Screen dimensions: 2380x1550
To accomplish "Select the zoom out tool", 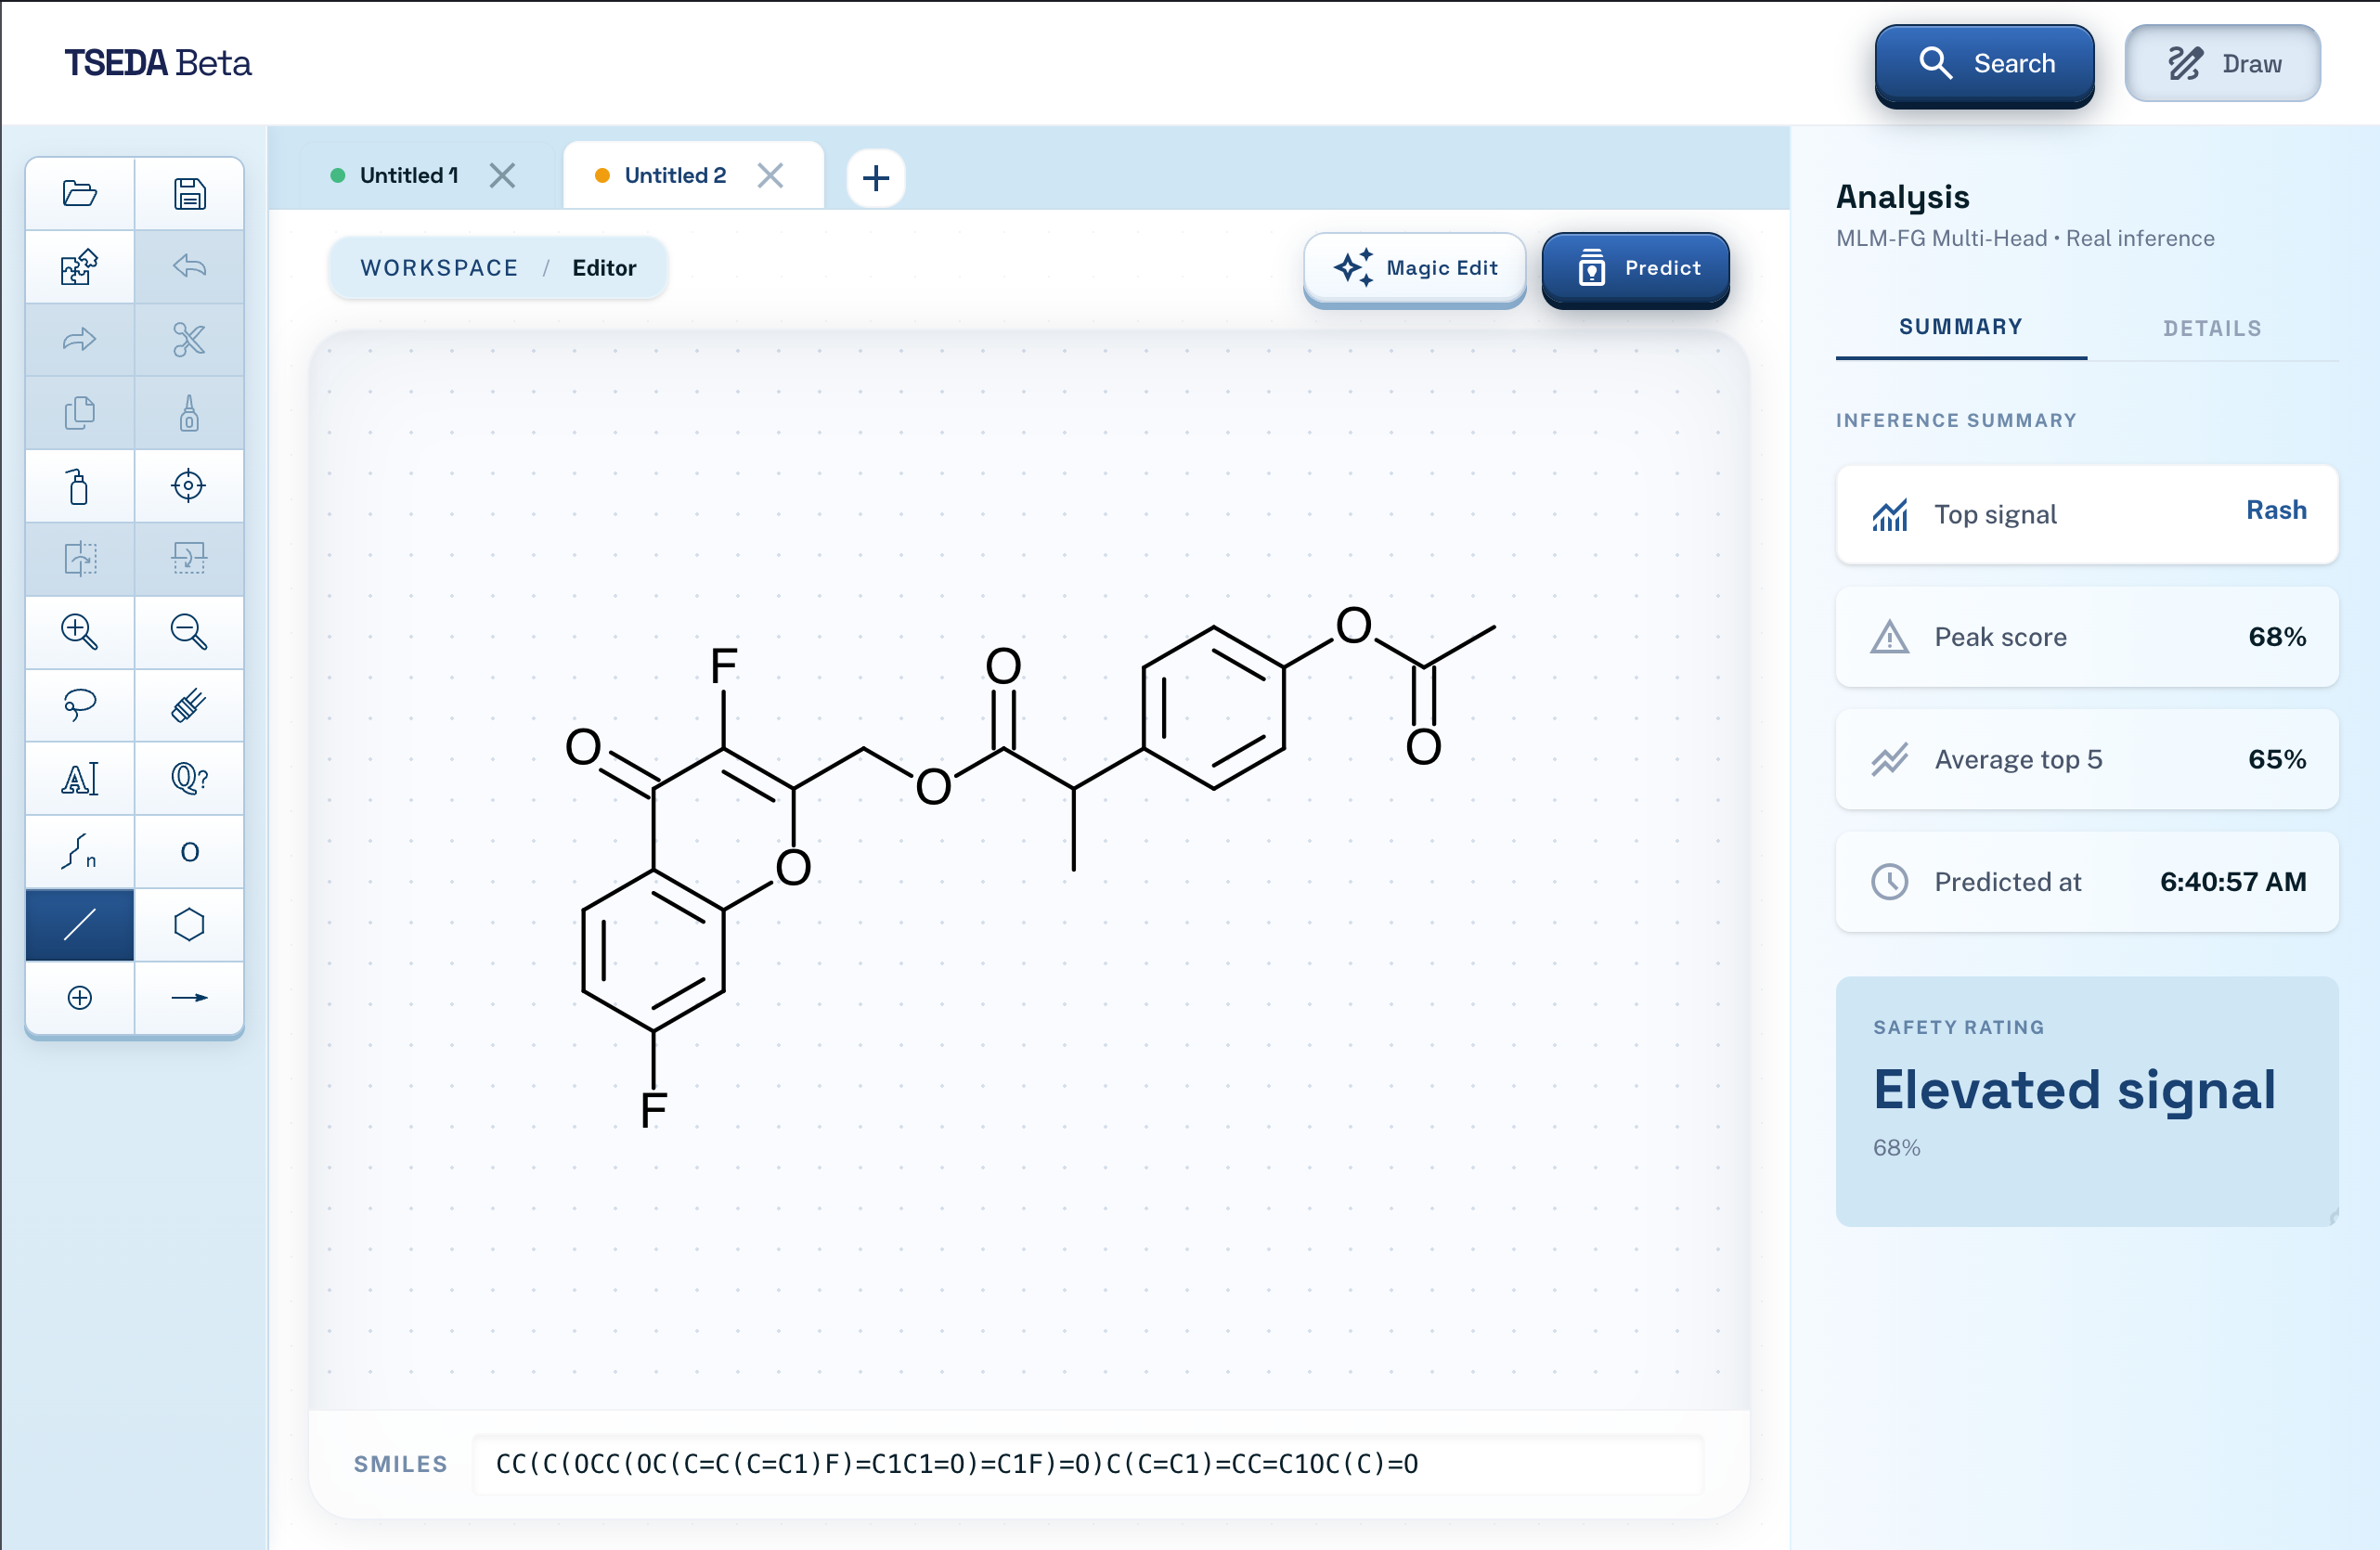I will 189,632.
